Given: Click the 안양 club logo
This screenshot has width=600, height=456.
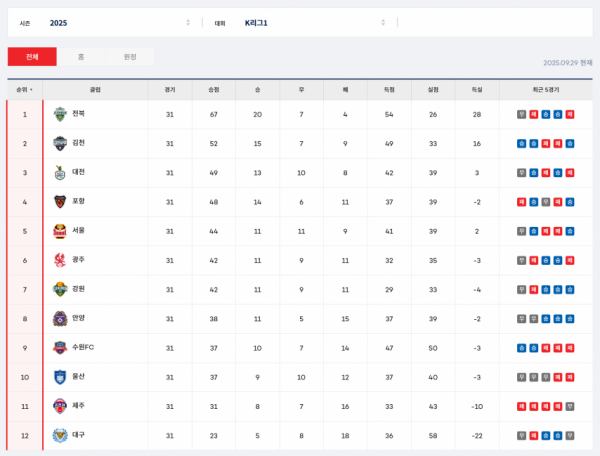Looking at the screenshot, I should pyautogui.click(x=60, y=319).
